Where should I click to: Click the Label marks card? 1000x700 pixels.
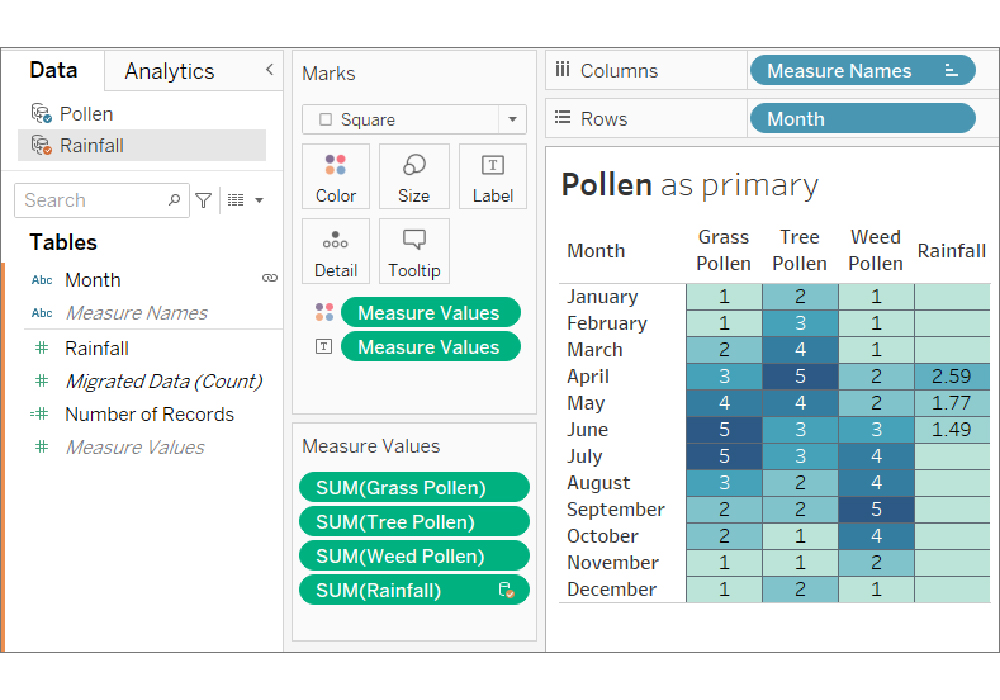click(x=492, y=177)
